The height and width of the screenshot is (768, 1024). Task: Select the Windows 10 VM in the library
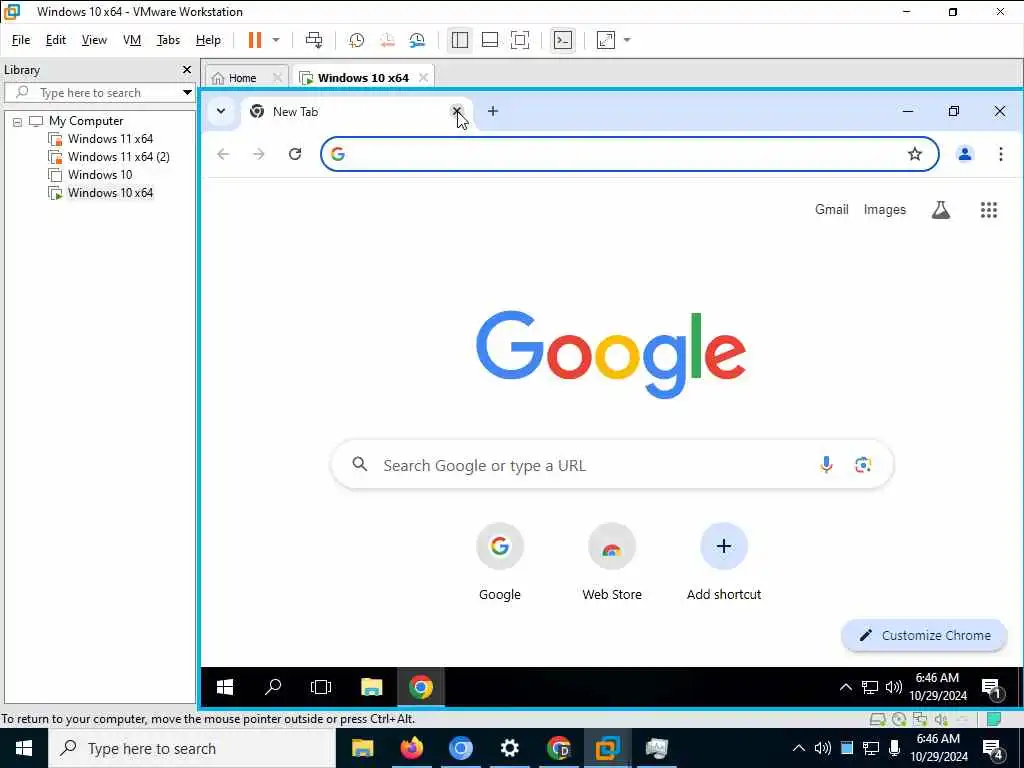[99, 175]
